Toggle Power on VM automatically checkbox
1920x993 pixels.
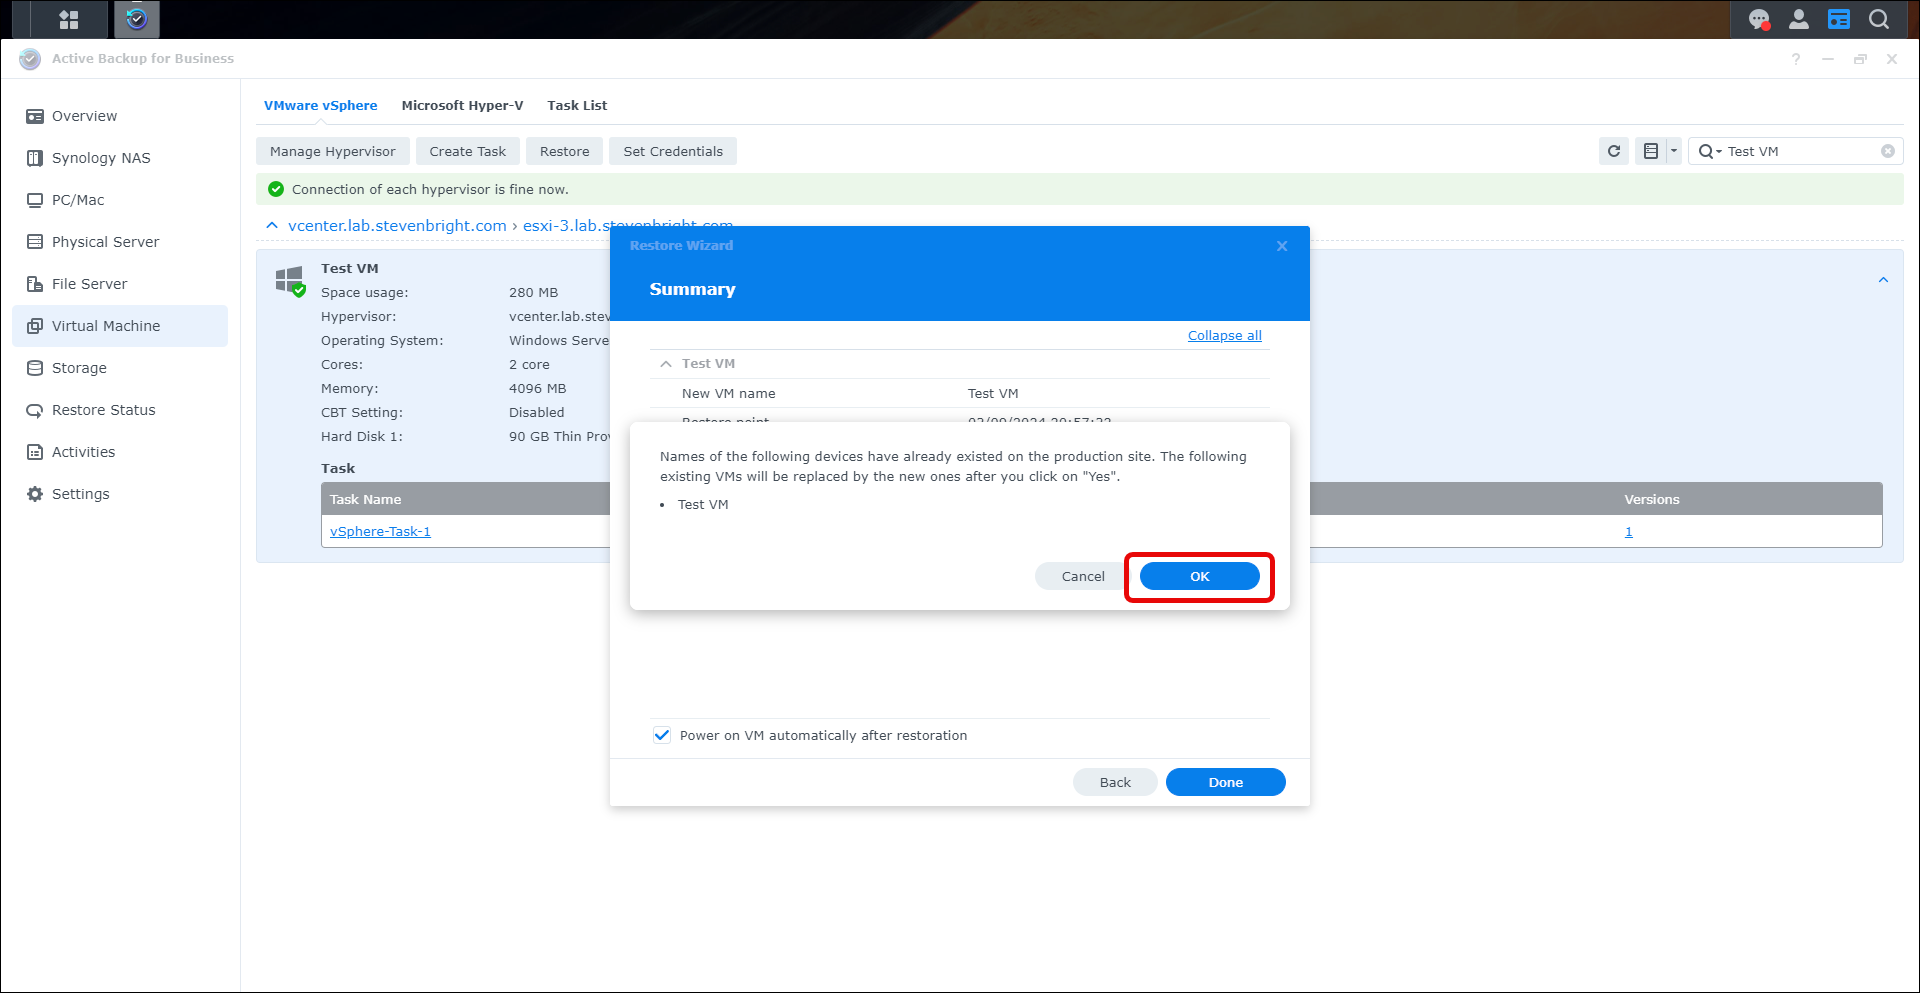[662, 735]
